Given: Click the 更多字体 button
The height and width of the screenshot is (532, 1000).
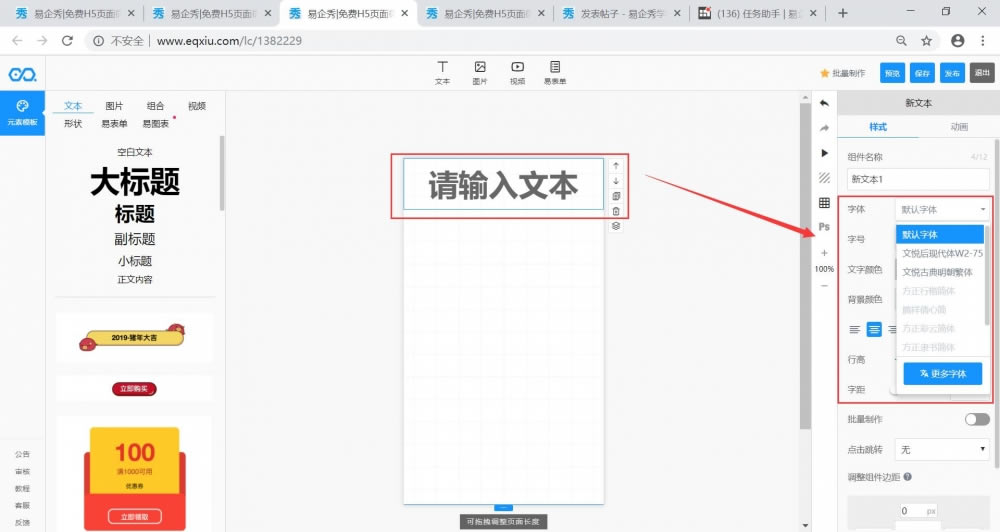Looking at the screenshot, I should [942, 373].
